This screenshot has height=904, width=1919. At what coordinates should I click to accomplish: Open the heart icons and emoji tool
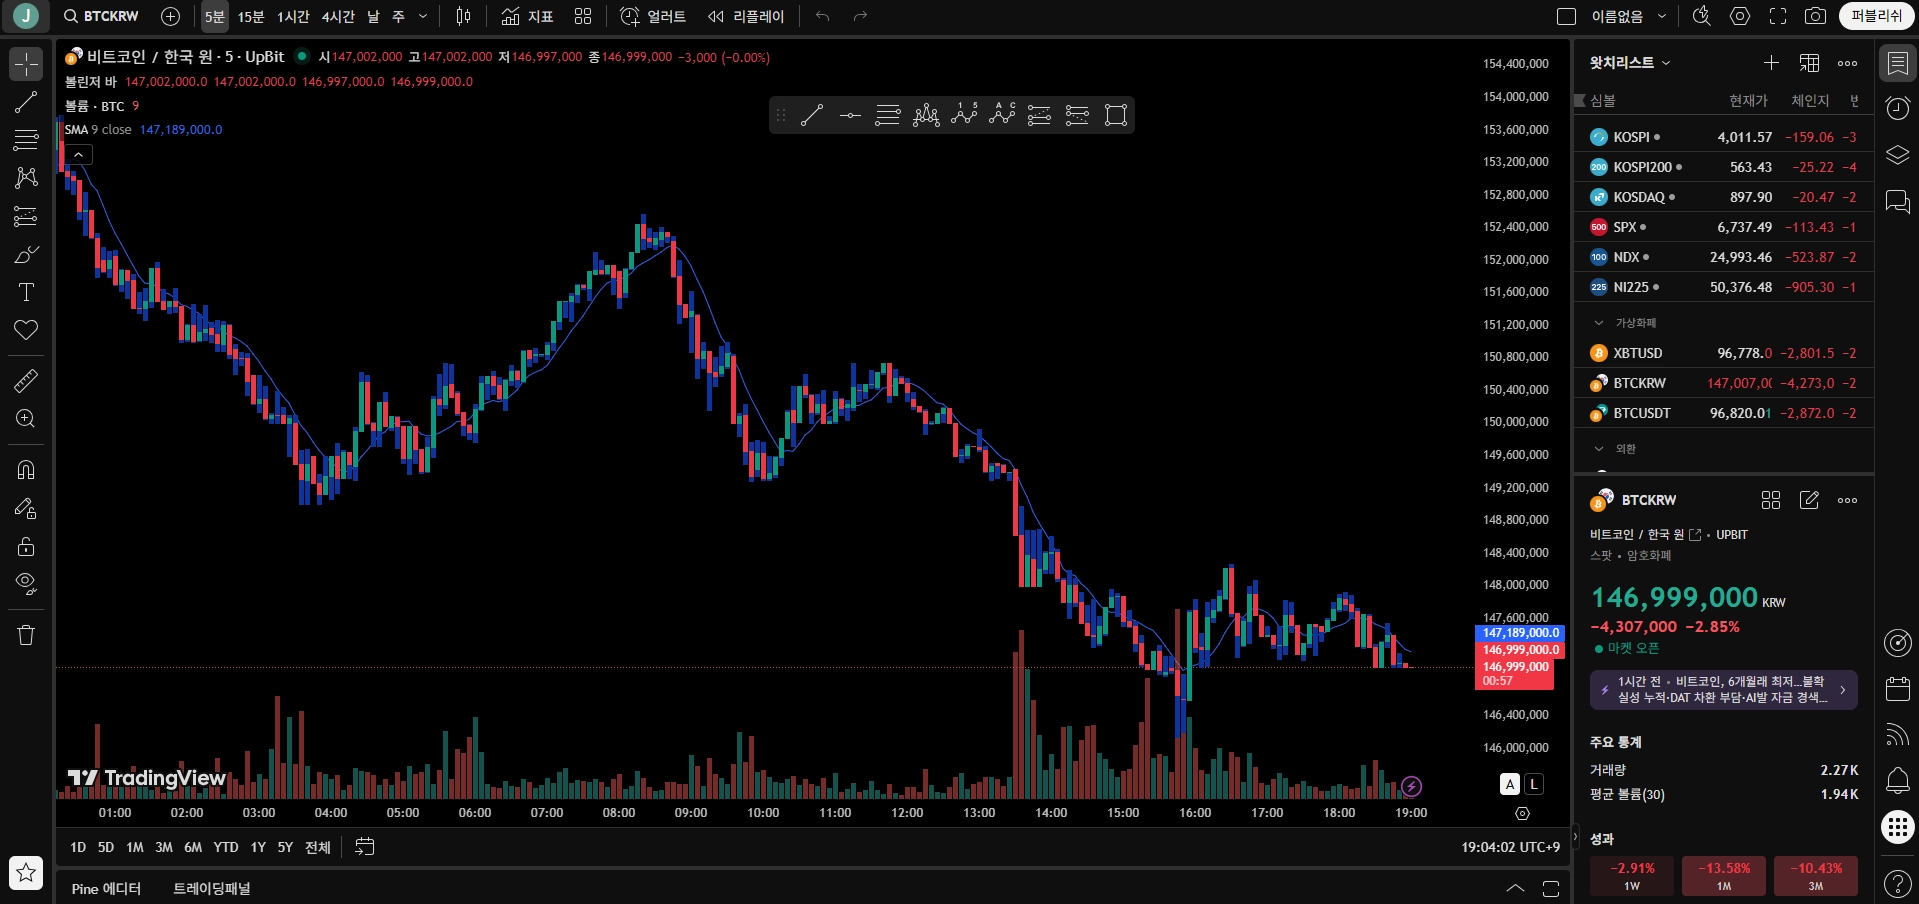coord(26,330)
